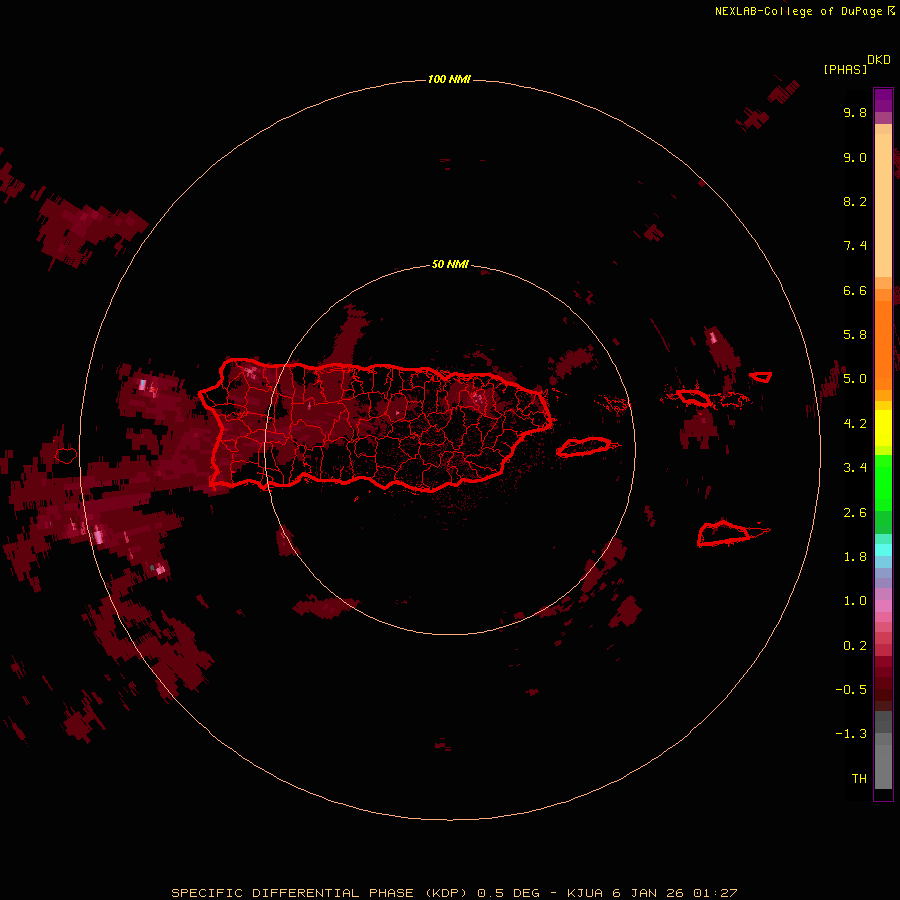Click the 5.0 value on color scale
The width and height of the screenshot is (900, 900).
coord(855,379)
